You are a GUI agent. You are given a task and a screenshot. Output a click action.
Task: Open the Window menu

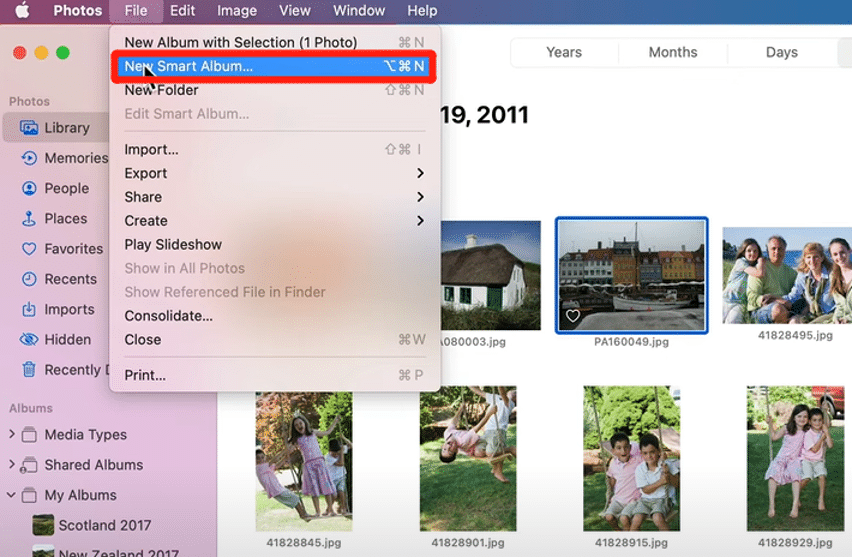(x=359, y=10)
